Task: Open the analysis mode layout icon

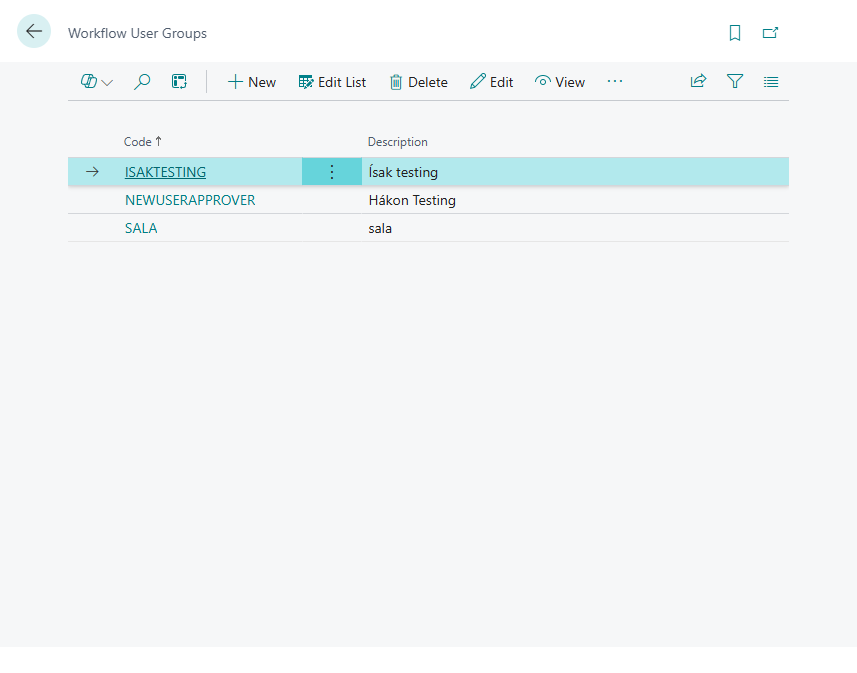Action: pyautogui.click(x=179, y=82)
